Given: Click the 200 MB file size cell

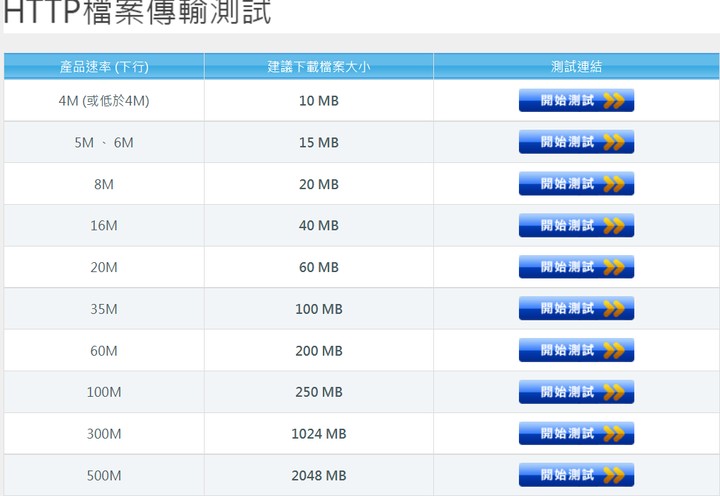Looking at the screenshot, I should pyautogui.click(x=319, y=351).
